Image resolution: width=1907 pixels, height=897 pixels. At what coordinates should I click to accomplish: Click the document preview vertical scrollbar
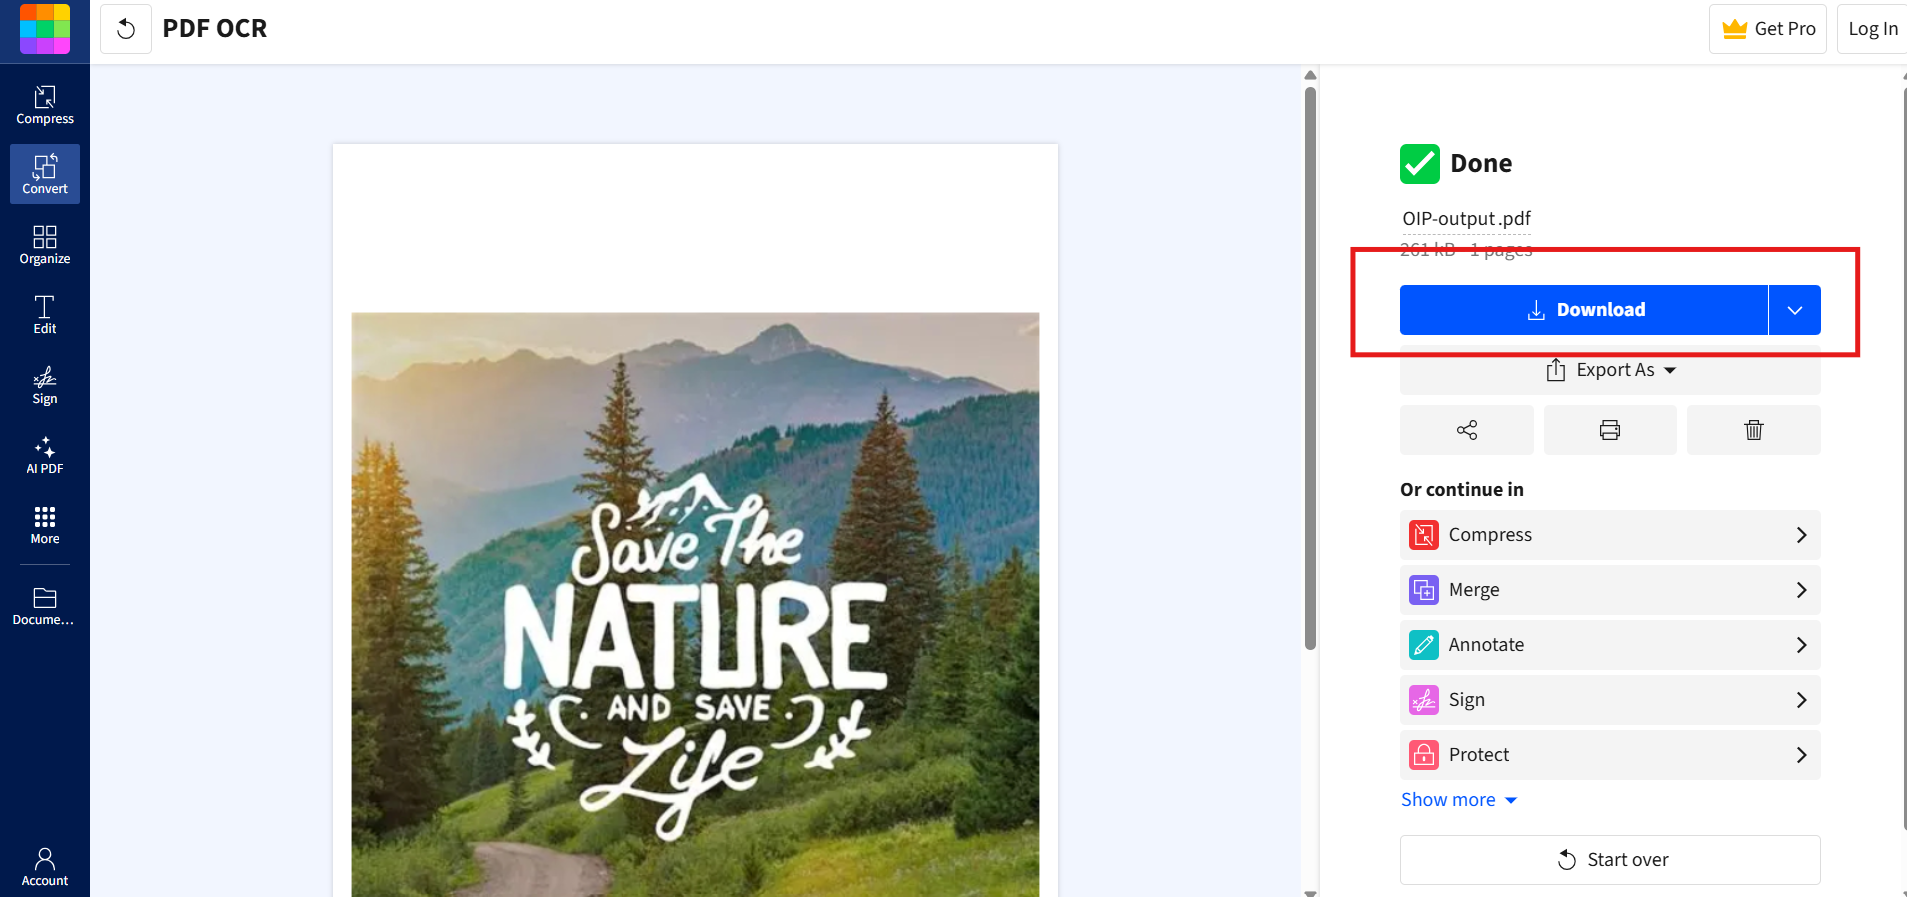pos(1310,367)
